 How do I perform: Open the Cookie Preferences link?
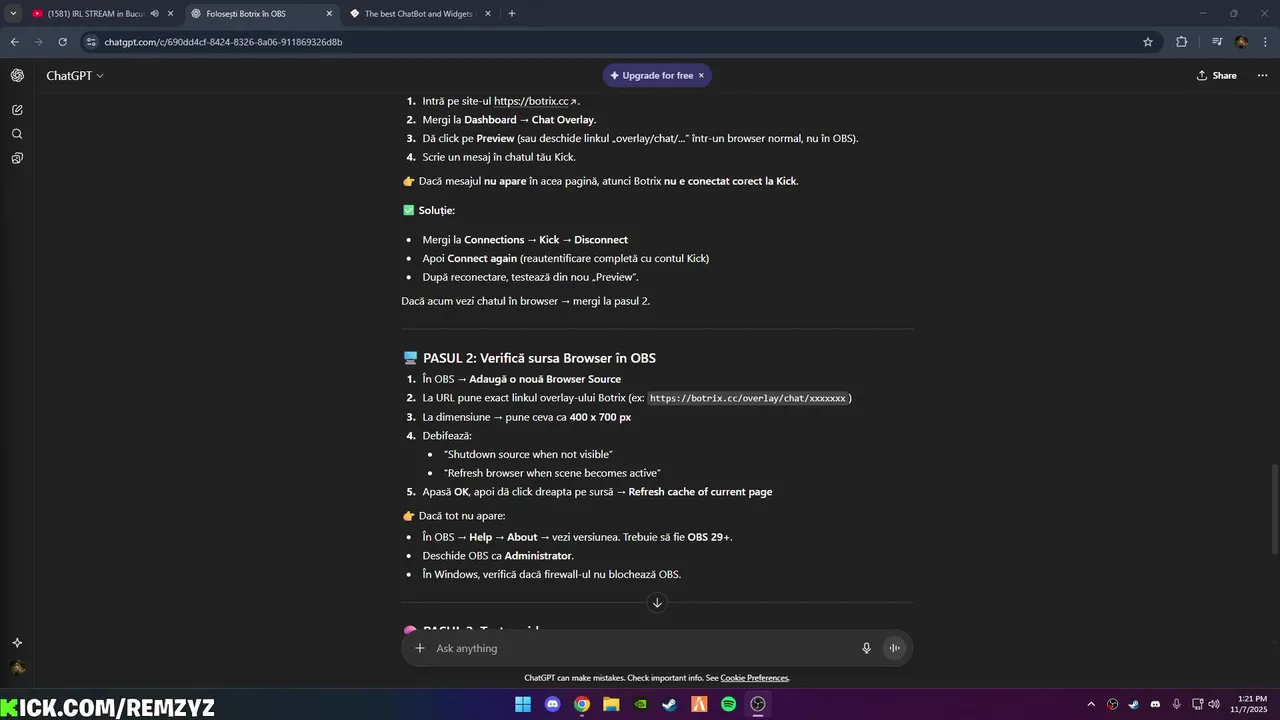click(x=754, y=678)
